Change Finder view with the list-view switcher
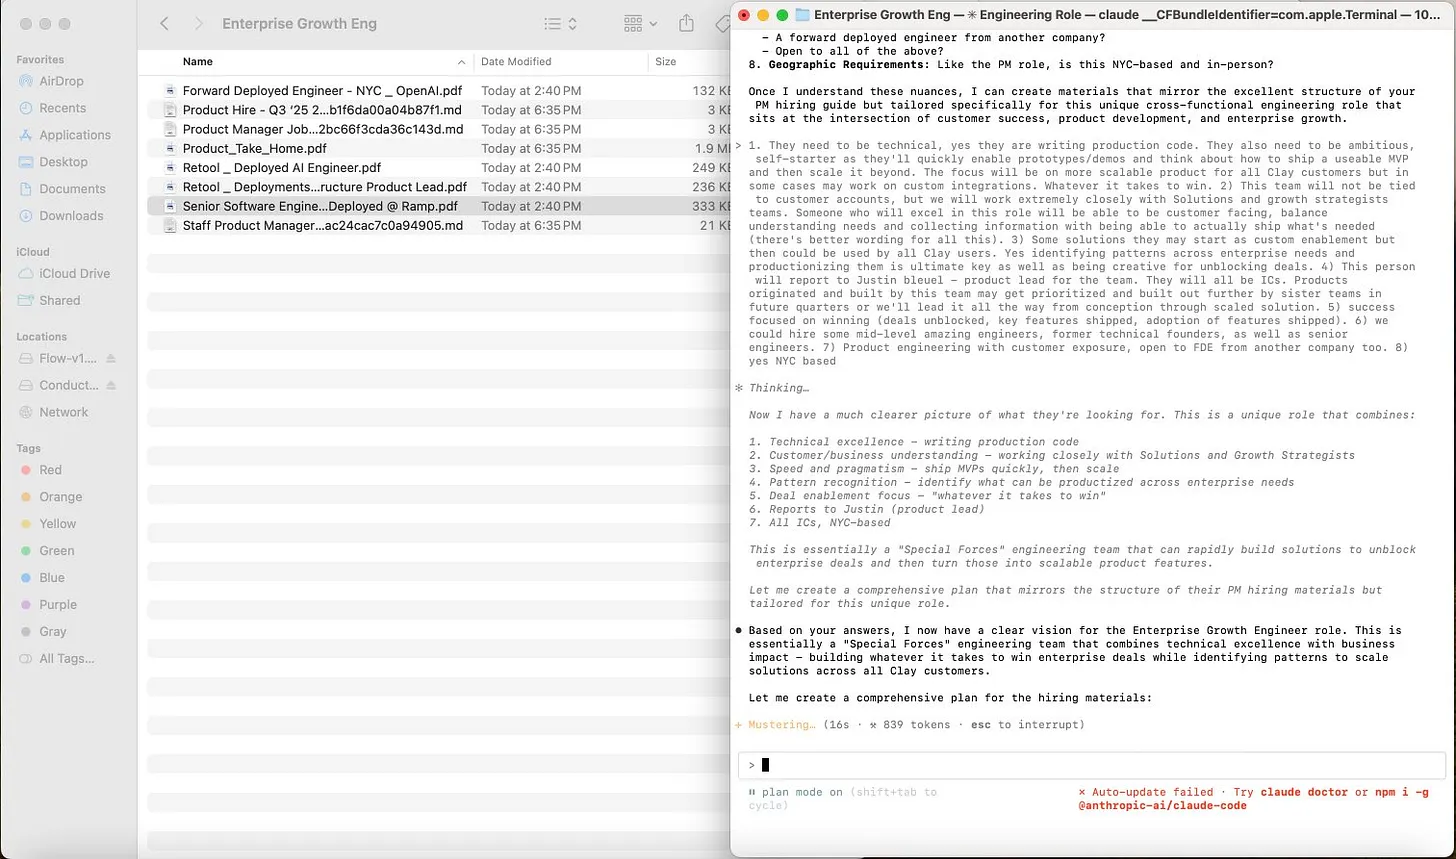1456x859 pixels. [560, 23]
